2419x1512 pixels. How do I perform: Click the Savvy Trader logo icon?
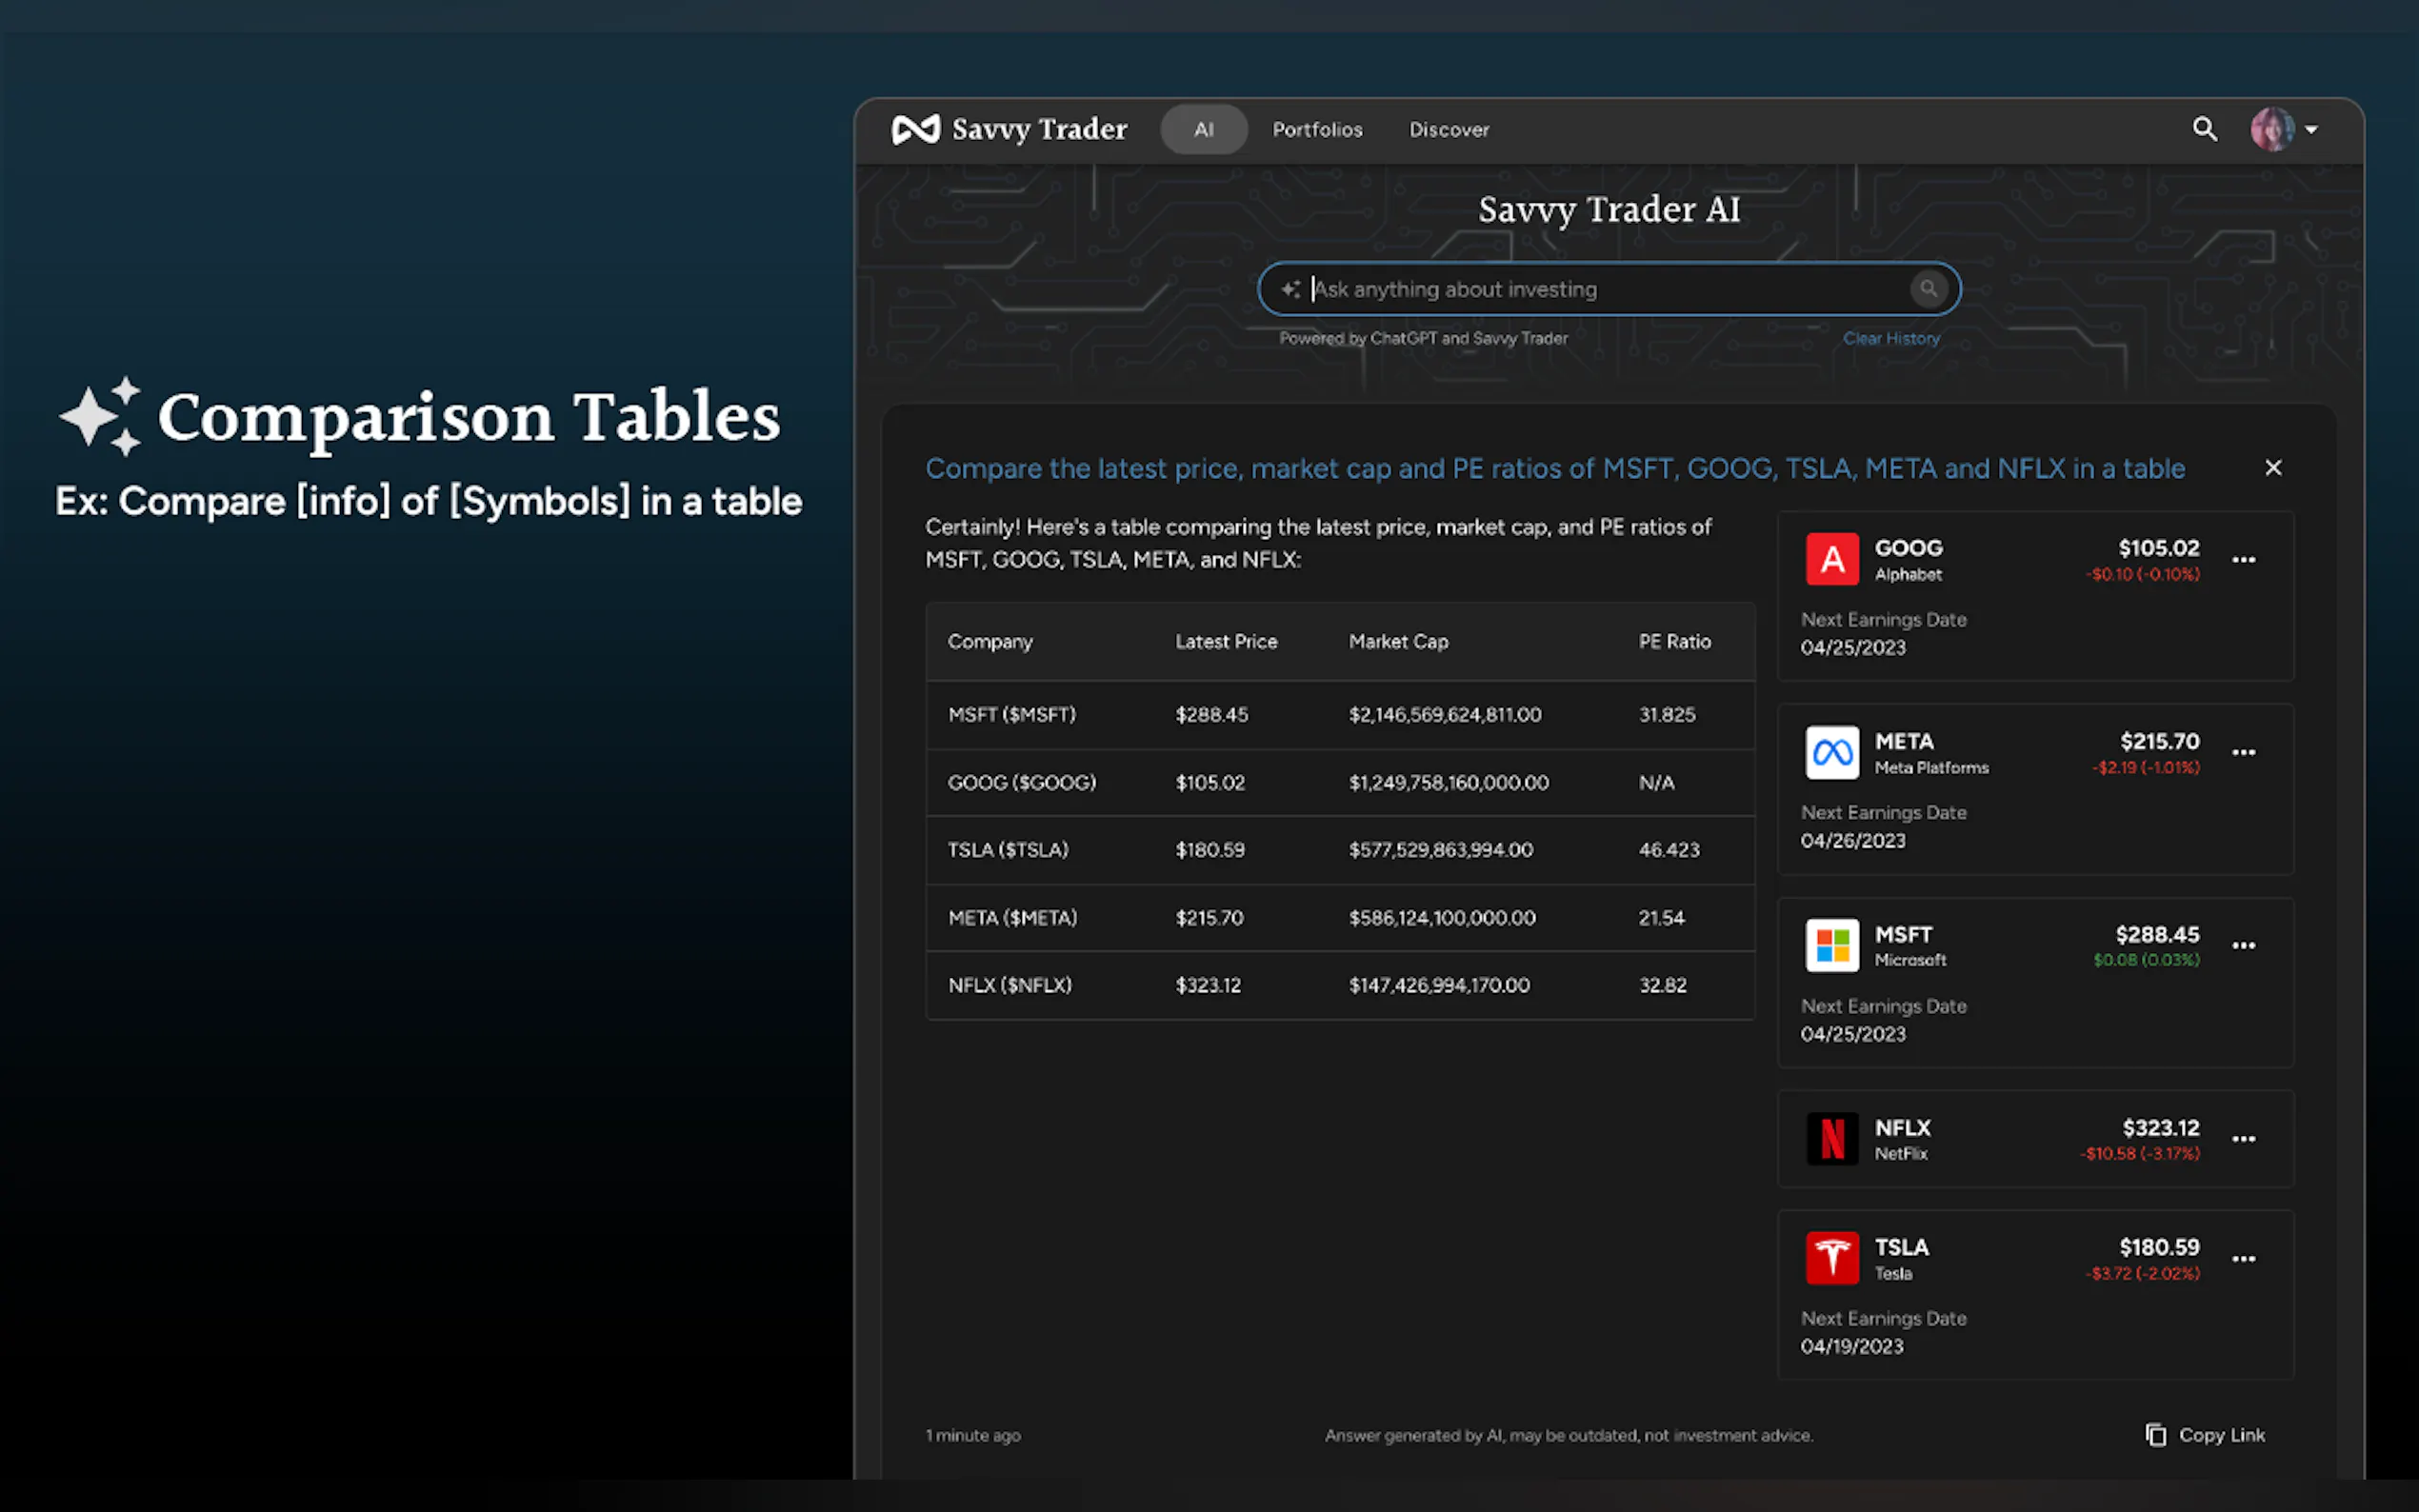[x=915, y=129]
